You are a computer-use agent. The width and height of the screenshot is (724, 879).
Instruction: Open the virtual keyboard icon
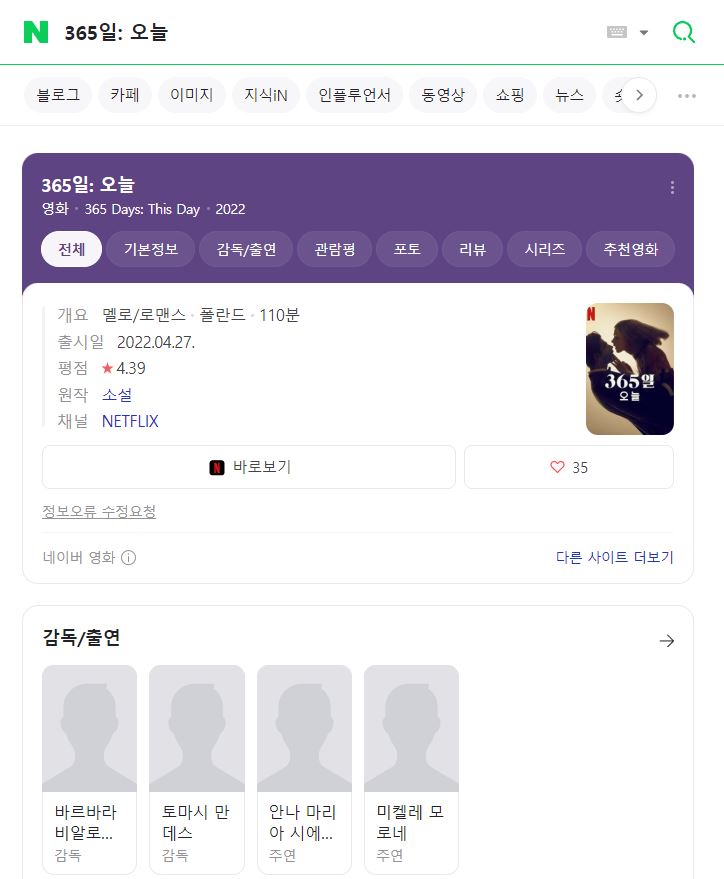(617, 32)
